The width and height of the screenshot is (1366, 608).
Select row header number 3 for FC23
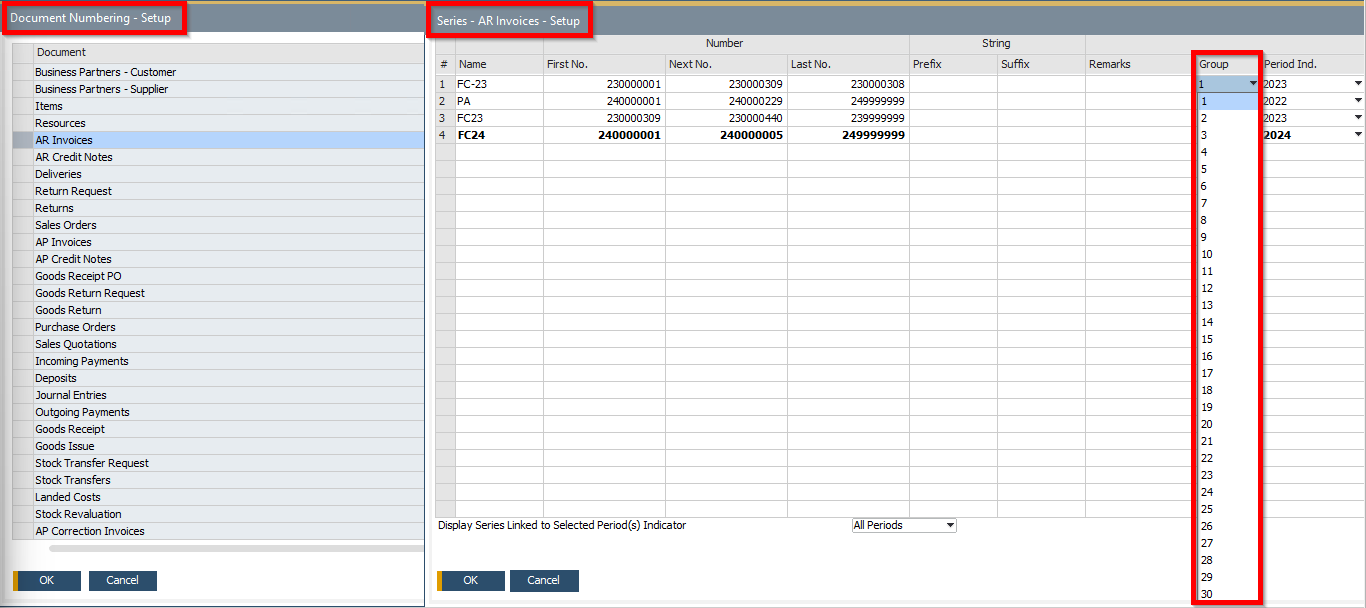pyautogui.click(x=443, y=118)
